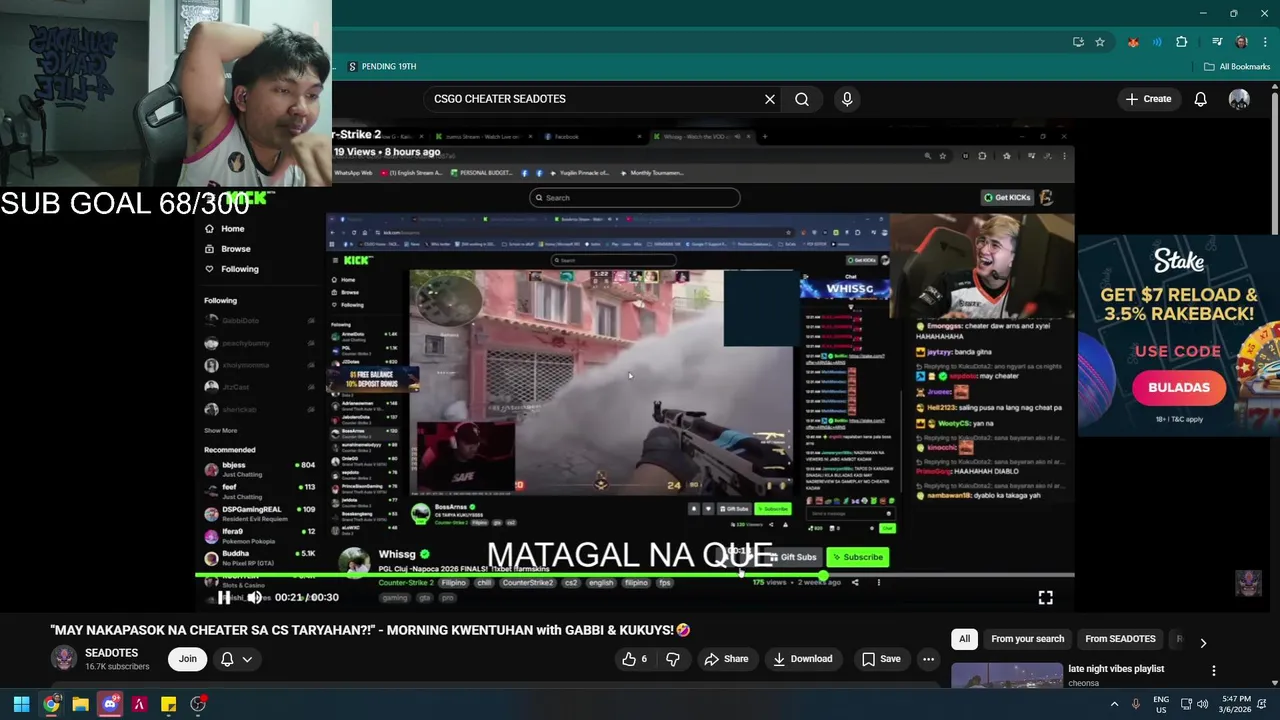
Task: Enter fullscreen on the video player
Action: (1045, 597)
